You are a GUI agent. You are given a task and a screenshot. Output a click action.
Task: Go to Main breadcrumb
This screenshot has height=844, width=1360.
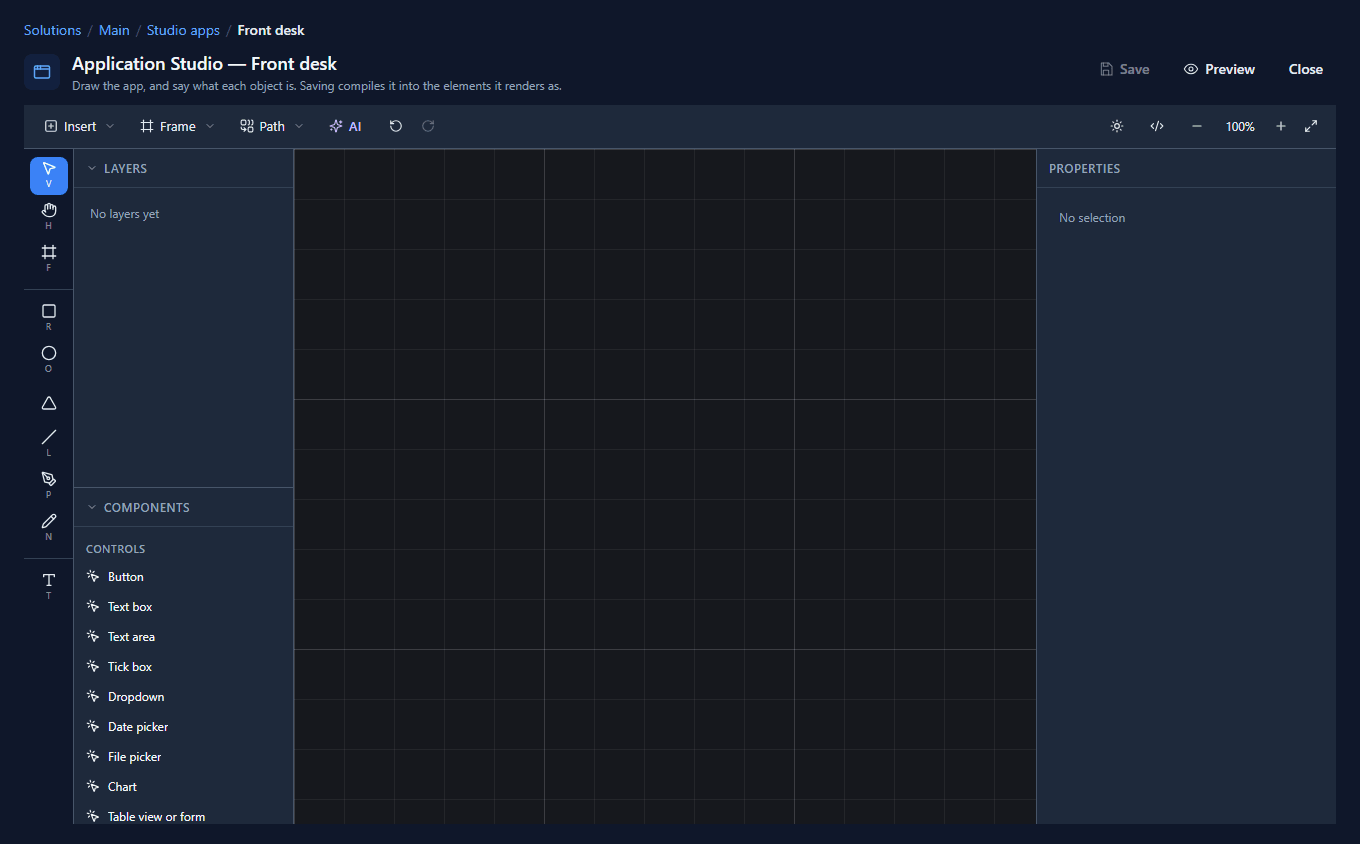pos(114,30)
